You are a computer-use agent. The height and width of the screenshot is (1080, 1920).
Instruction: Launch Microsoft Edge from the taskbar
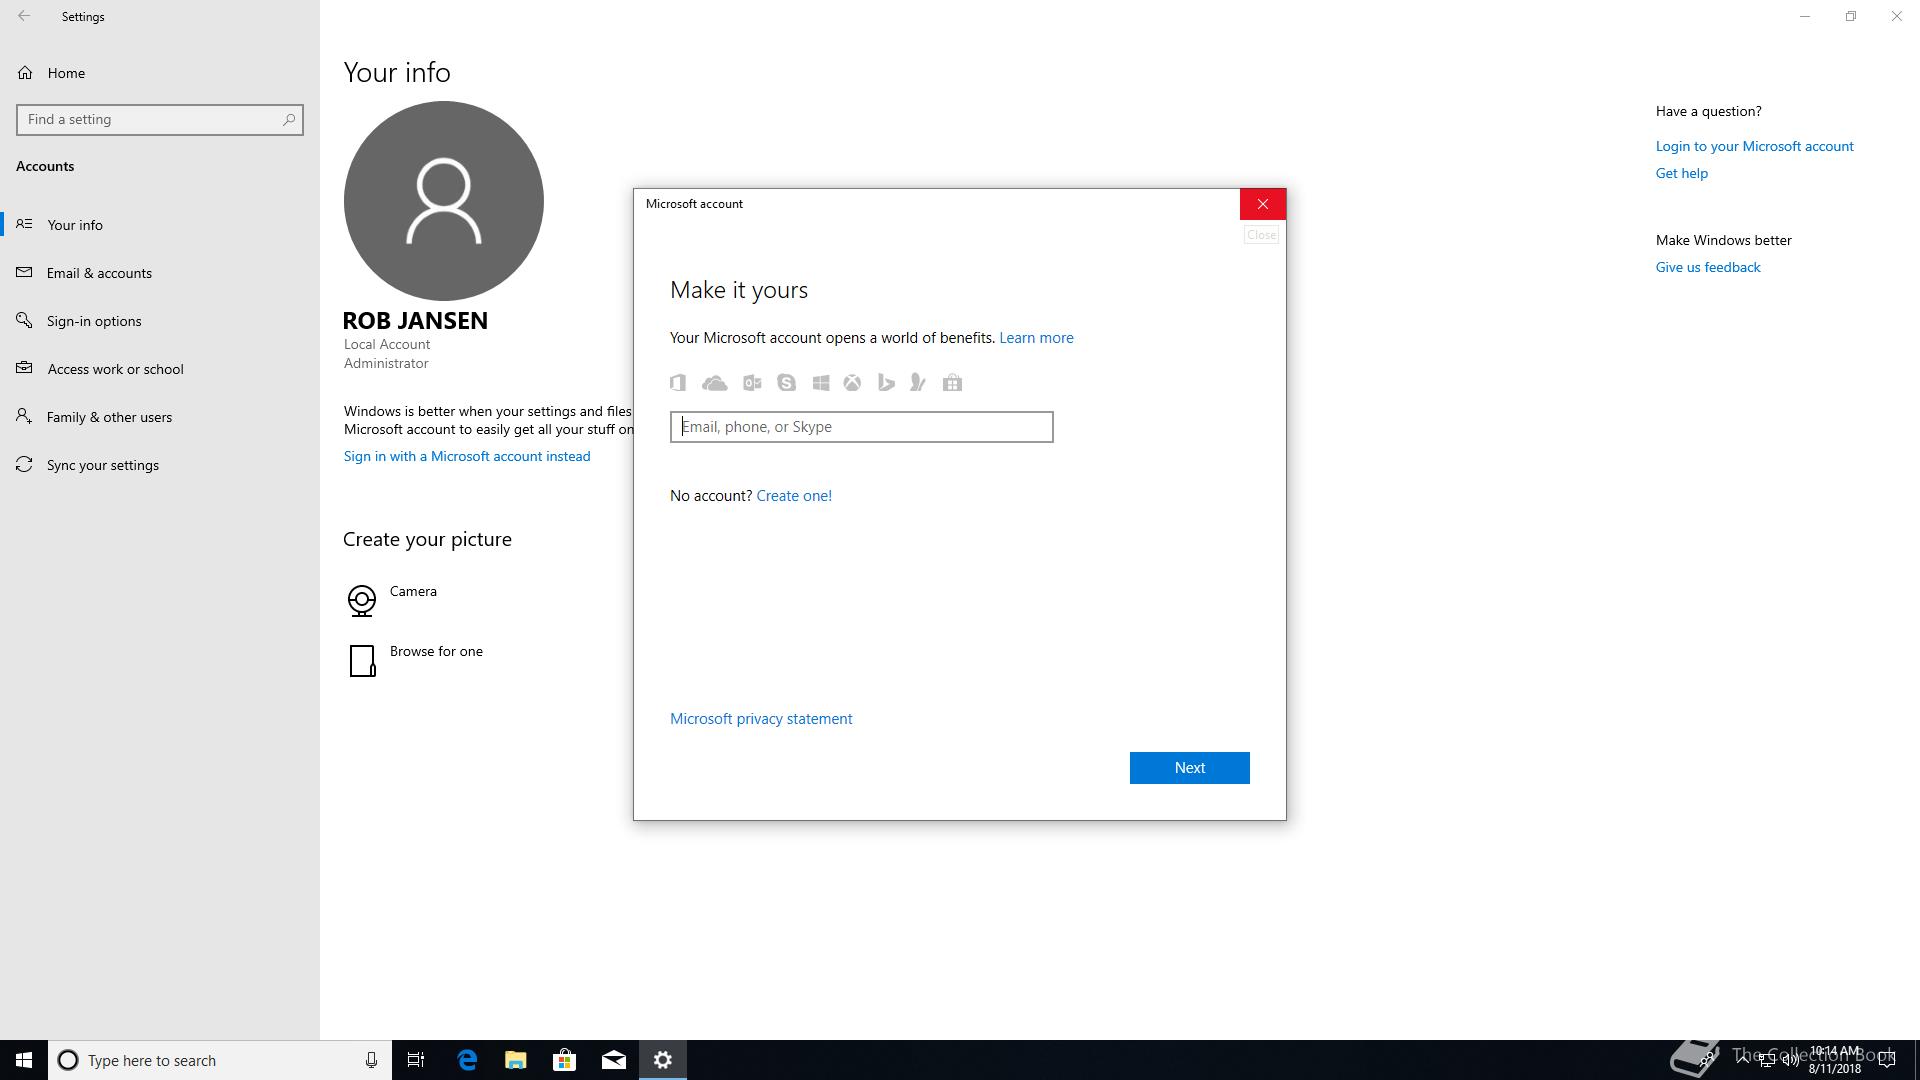pos(467,1060)
